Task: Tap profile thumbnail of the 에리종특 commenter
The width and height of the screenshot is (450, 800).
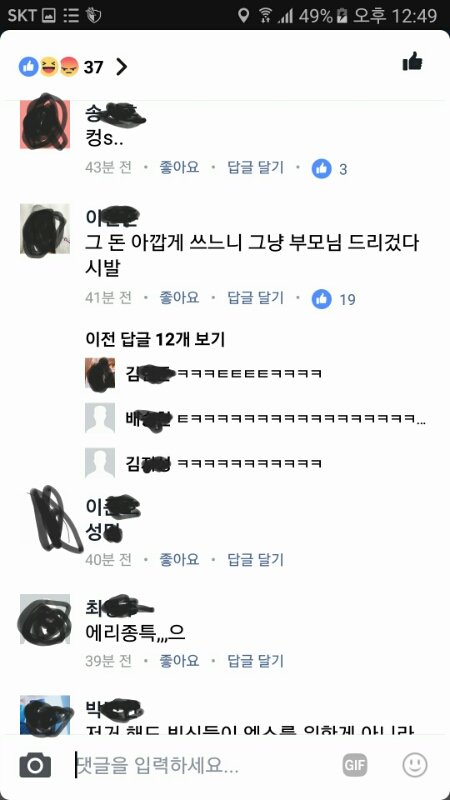Action: (45, 619)
